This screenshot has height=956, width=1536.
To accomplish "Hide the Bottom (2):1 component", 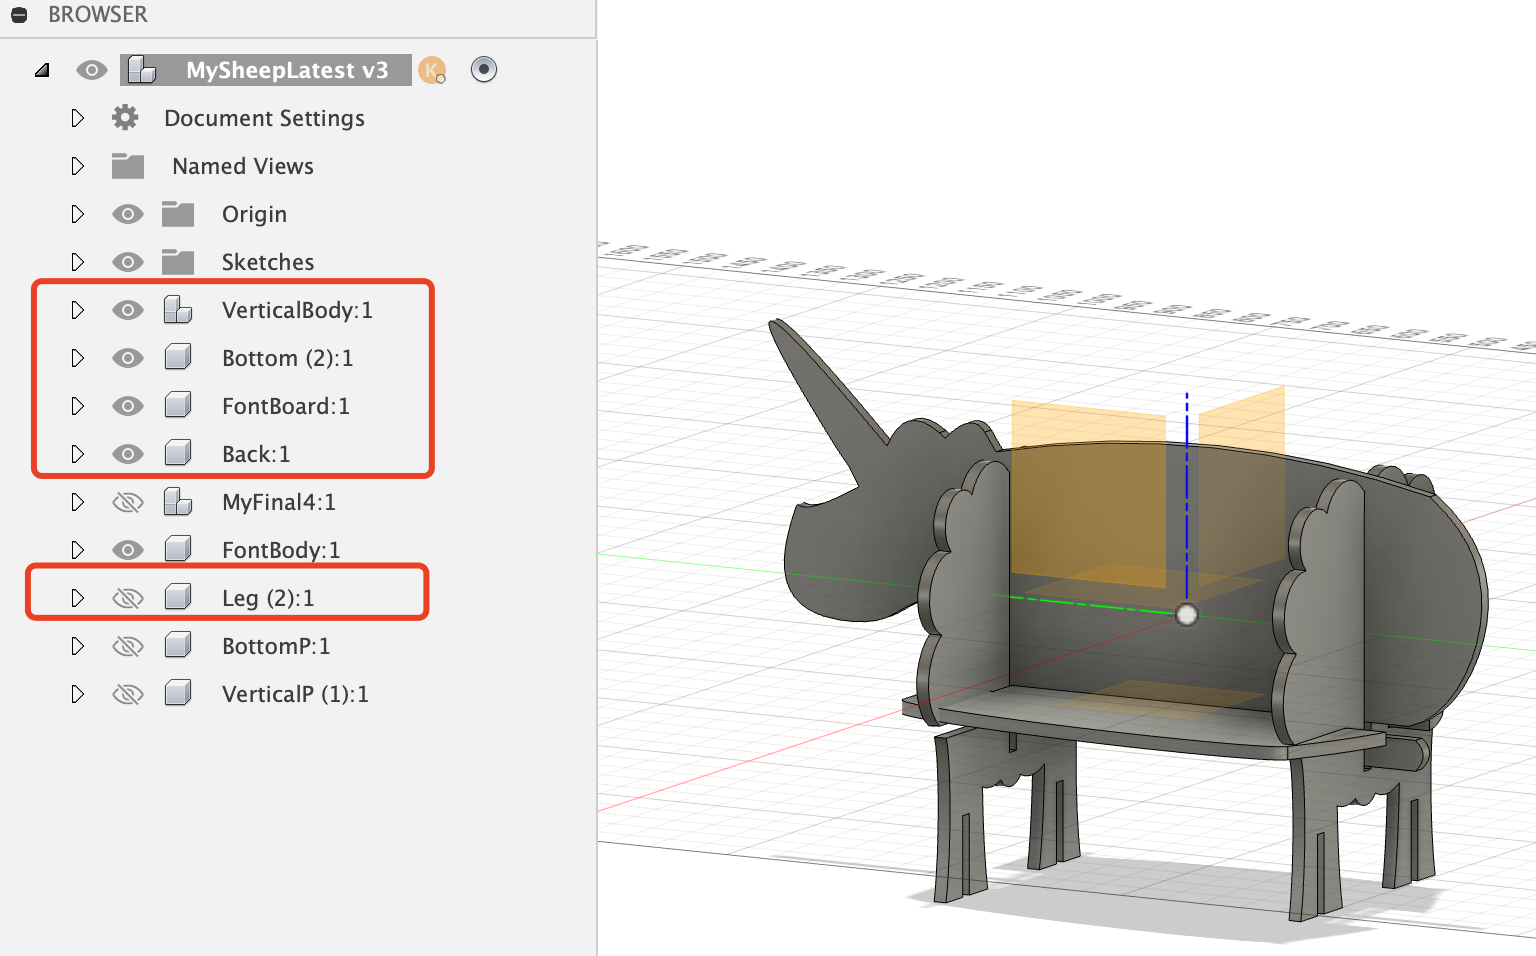I will (x=128, y=358).
